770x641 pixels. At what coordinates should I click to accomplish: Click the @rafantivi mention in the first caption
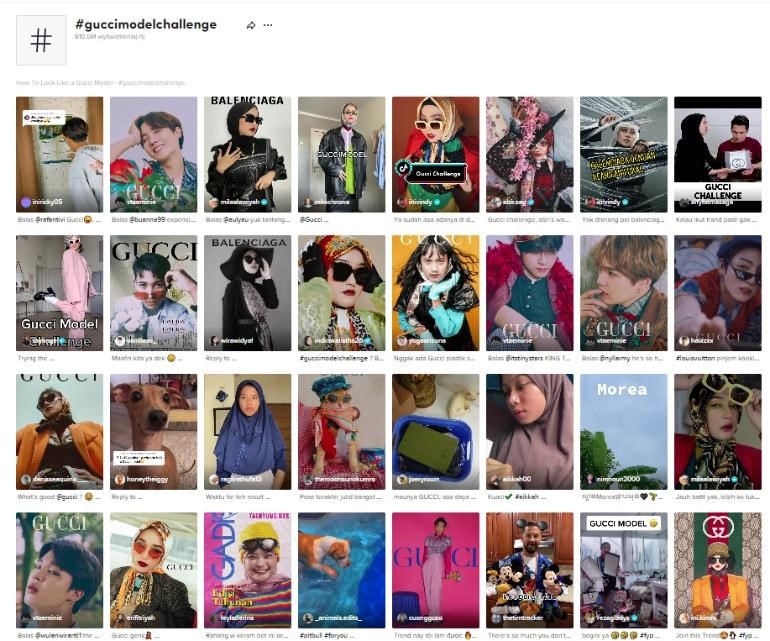point(51,220)
